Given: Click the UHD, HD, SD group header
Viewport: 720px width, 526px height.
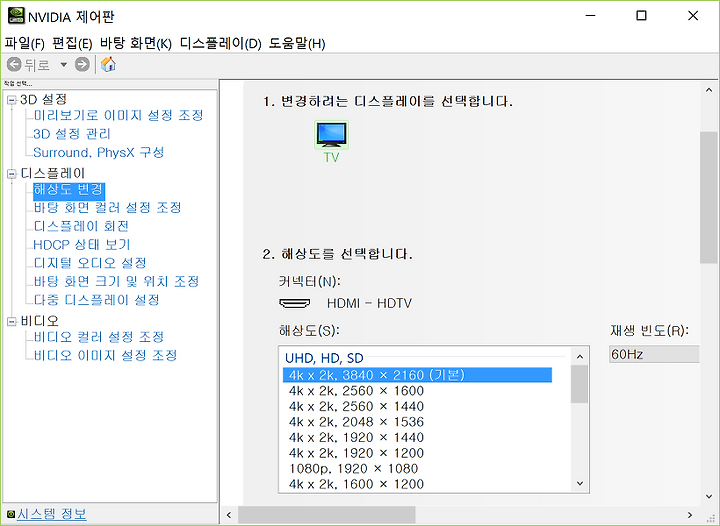Looking at the screenshot, I should [x=324, y=358].
